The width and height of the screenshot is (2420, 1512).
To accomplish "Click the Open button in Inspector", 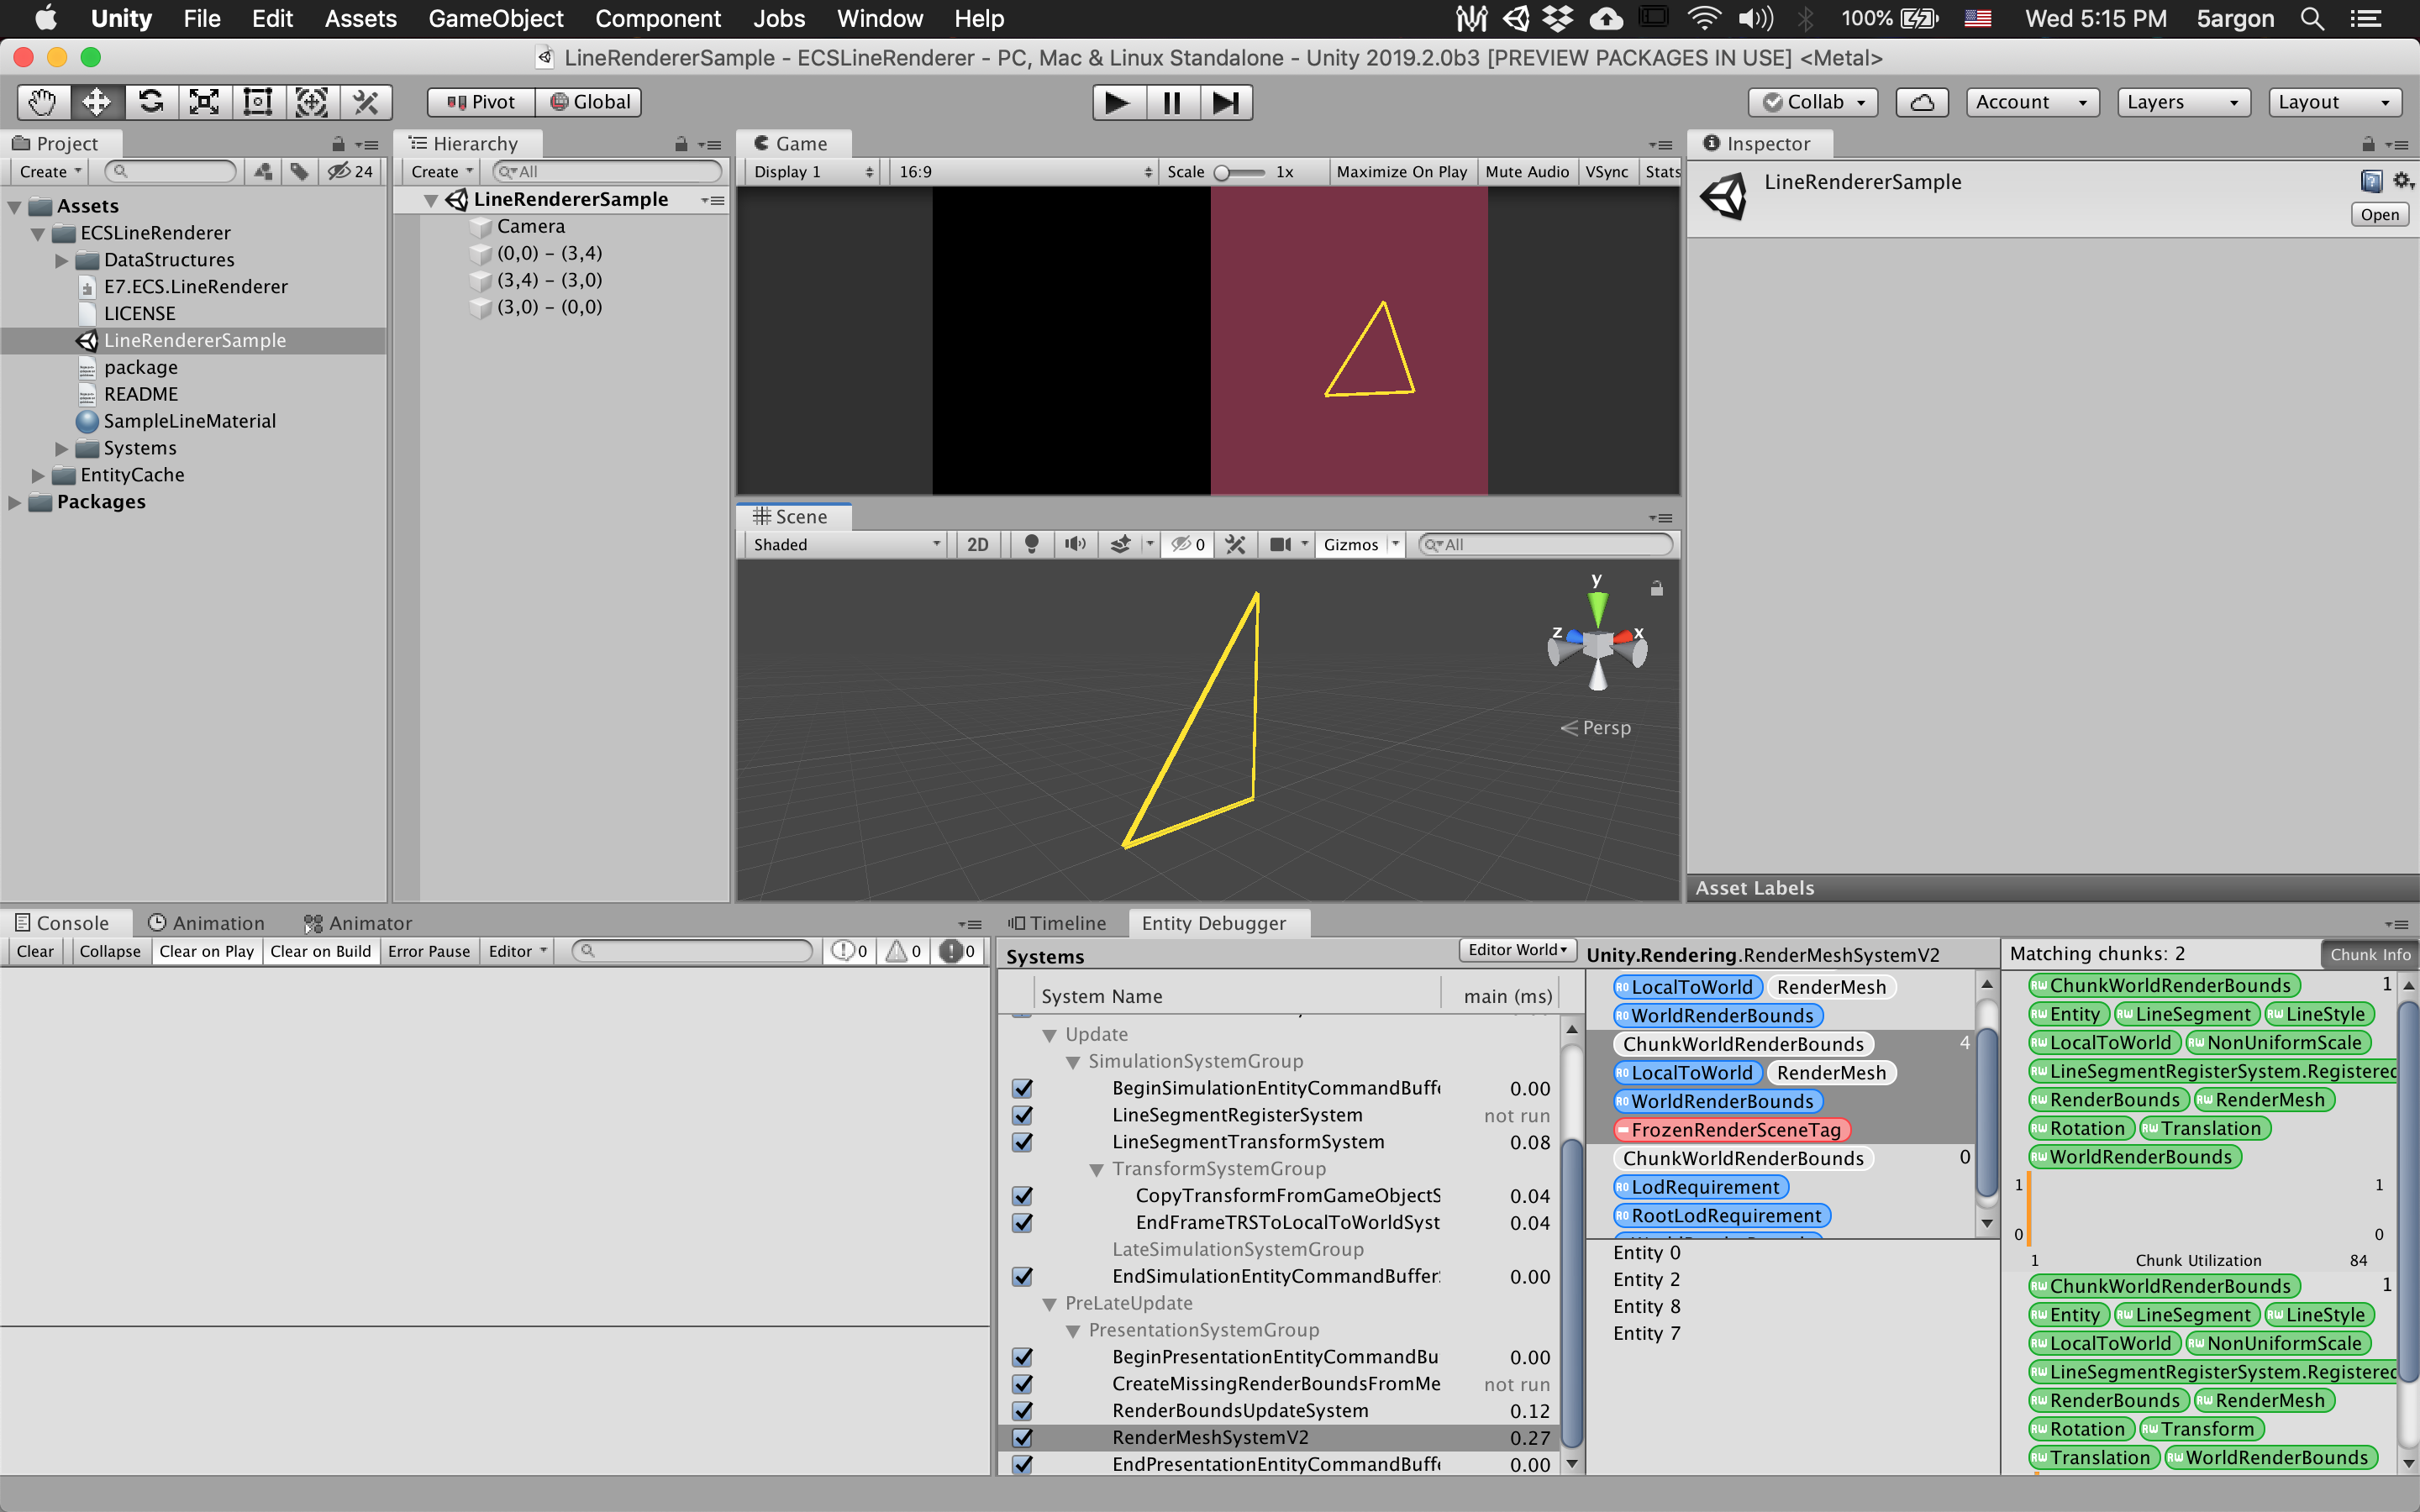I will [2378, 215].
